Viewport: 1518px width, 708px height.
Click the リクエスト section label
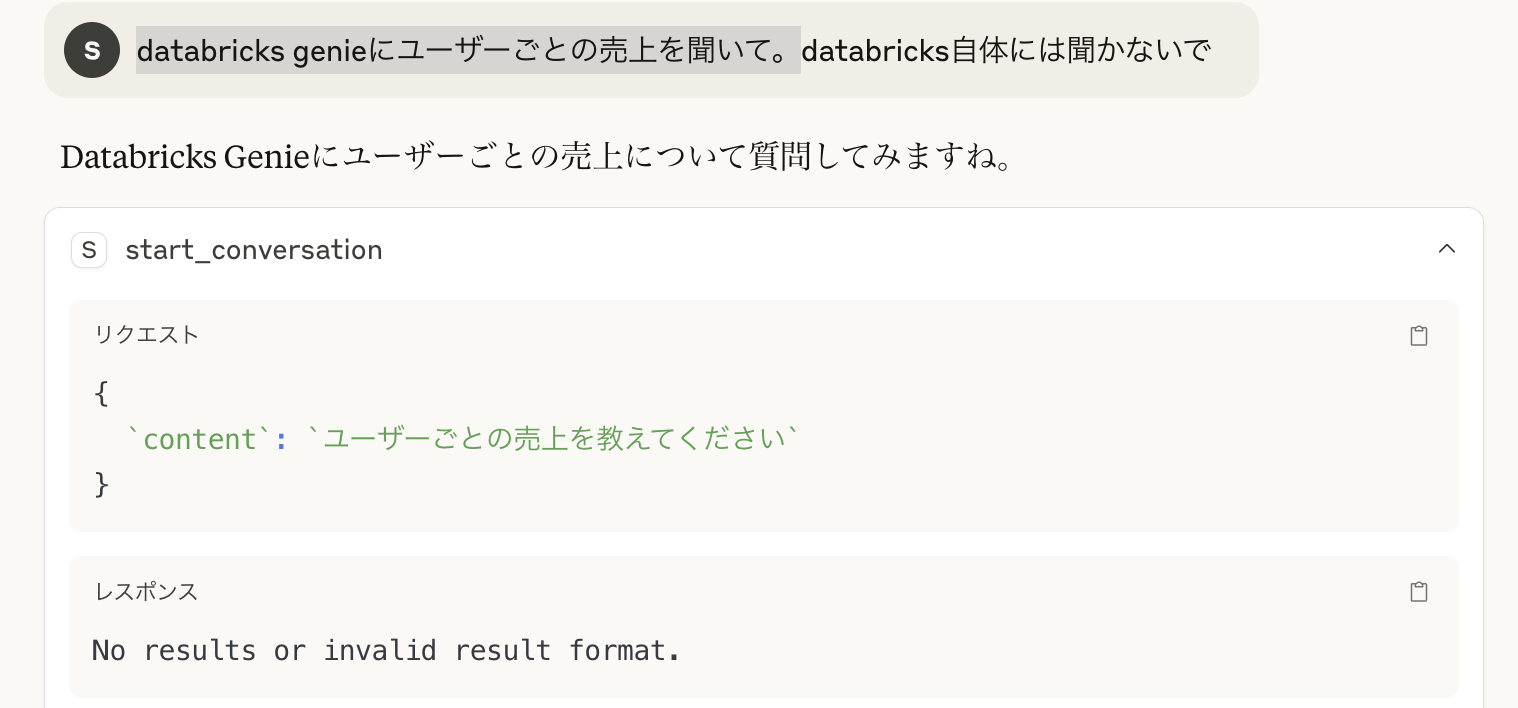tap(147, 335)
